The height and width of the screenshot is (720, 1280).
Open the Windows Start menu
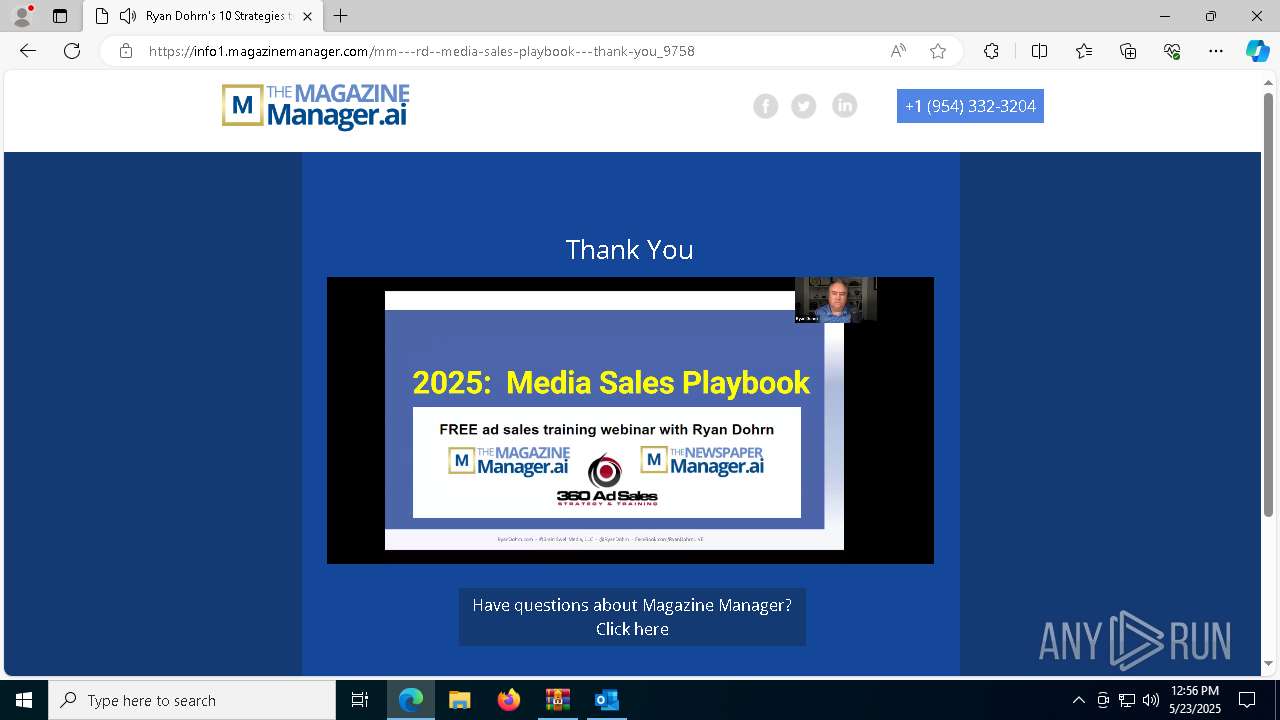click(x=24, y=700)
